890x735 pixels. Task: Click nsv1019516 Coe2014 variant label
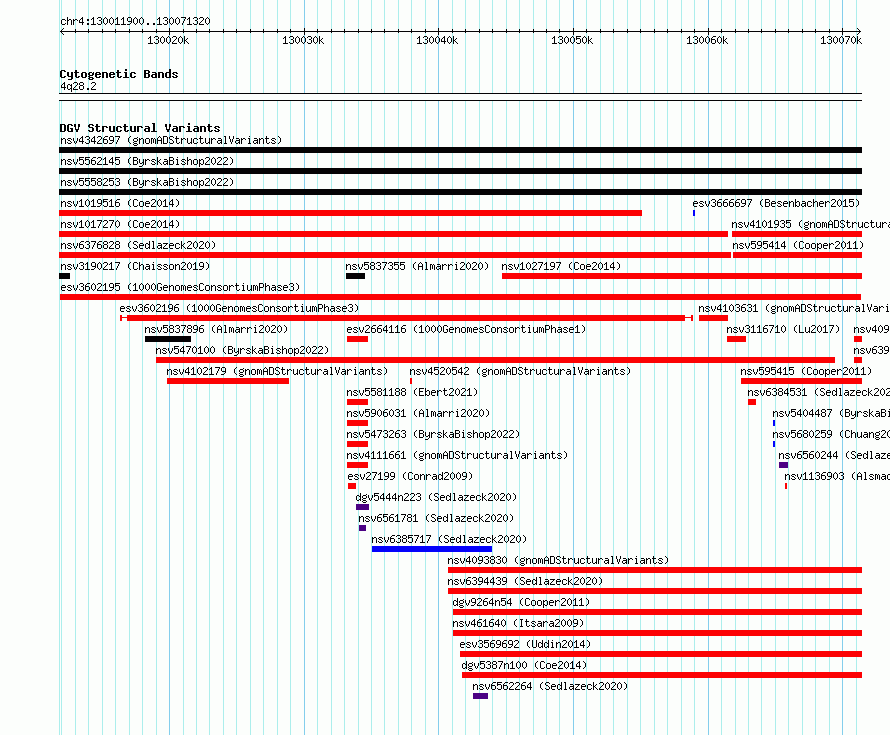pos(120,203)
